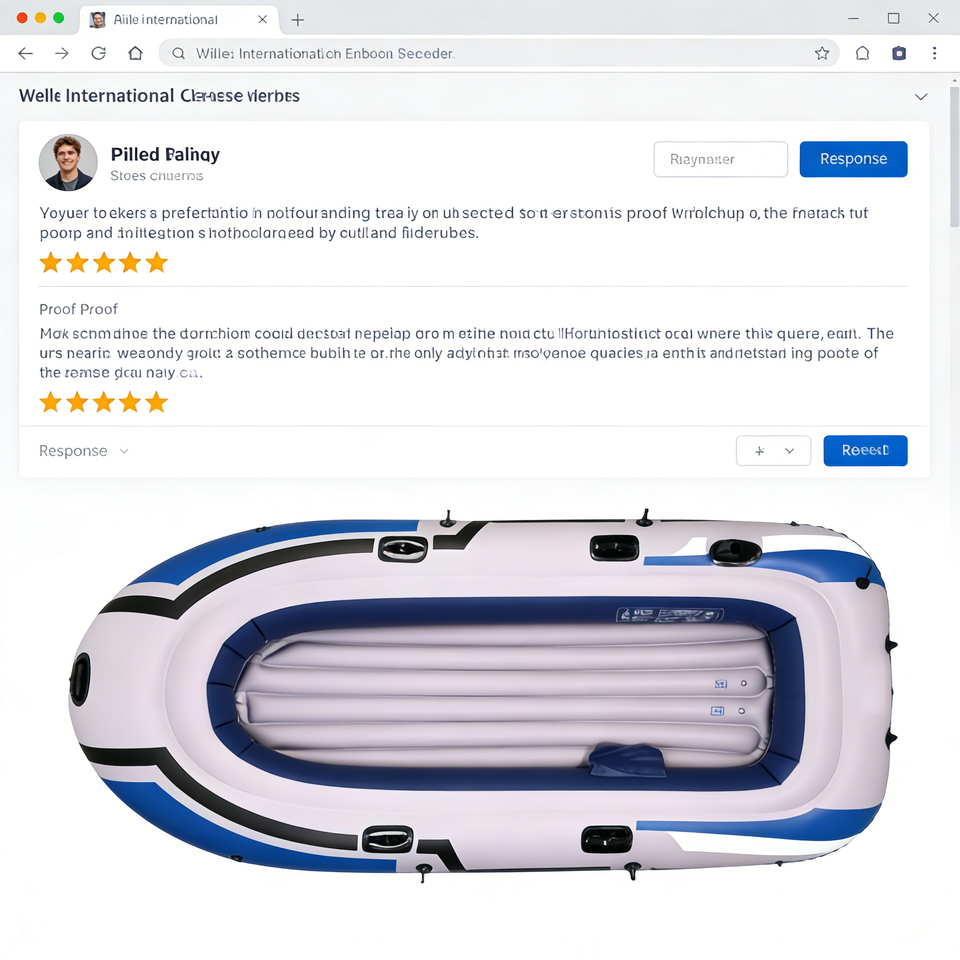Viewport: 960px width, 960px height.
Task: Expand the Response dropdown at card bottom
Action: (84, 451)
